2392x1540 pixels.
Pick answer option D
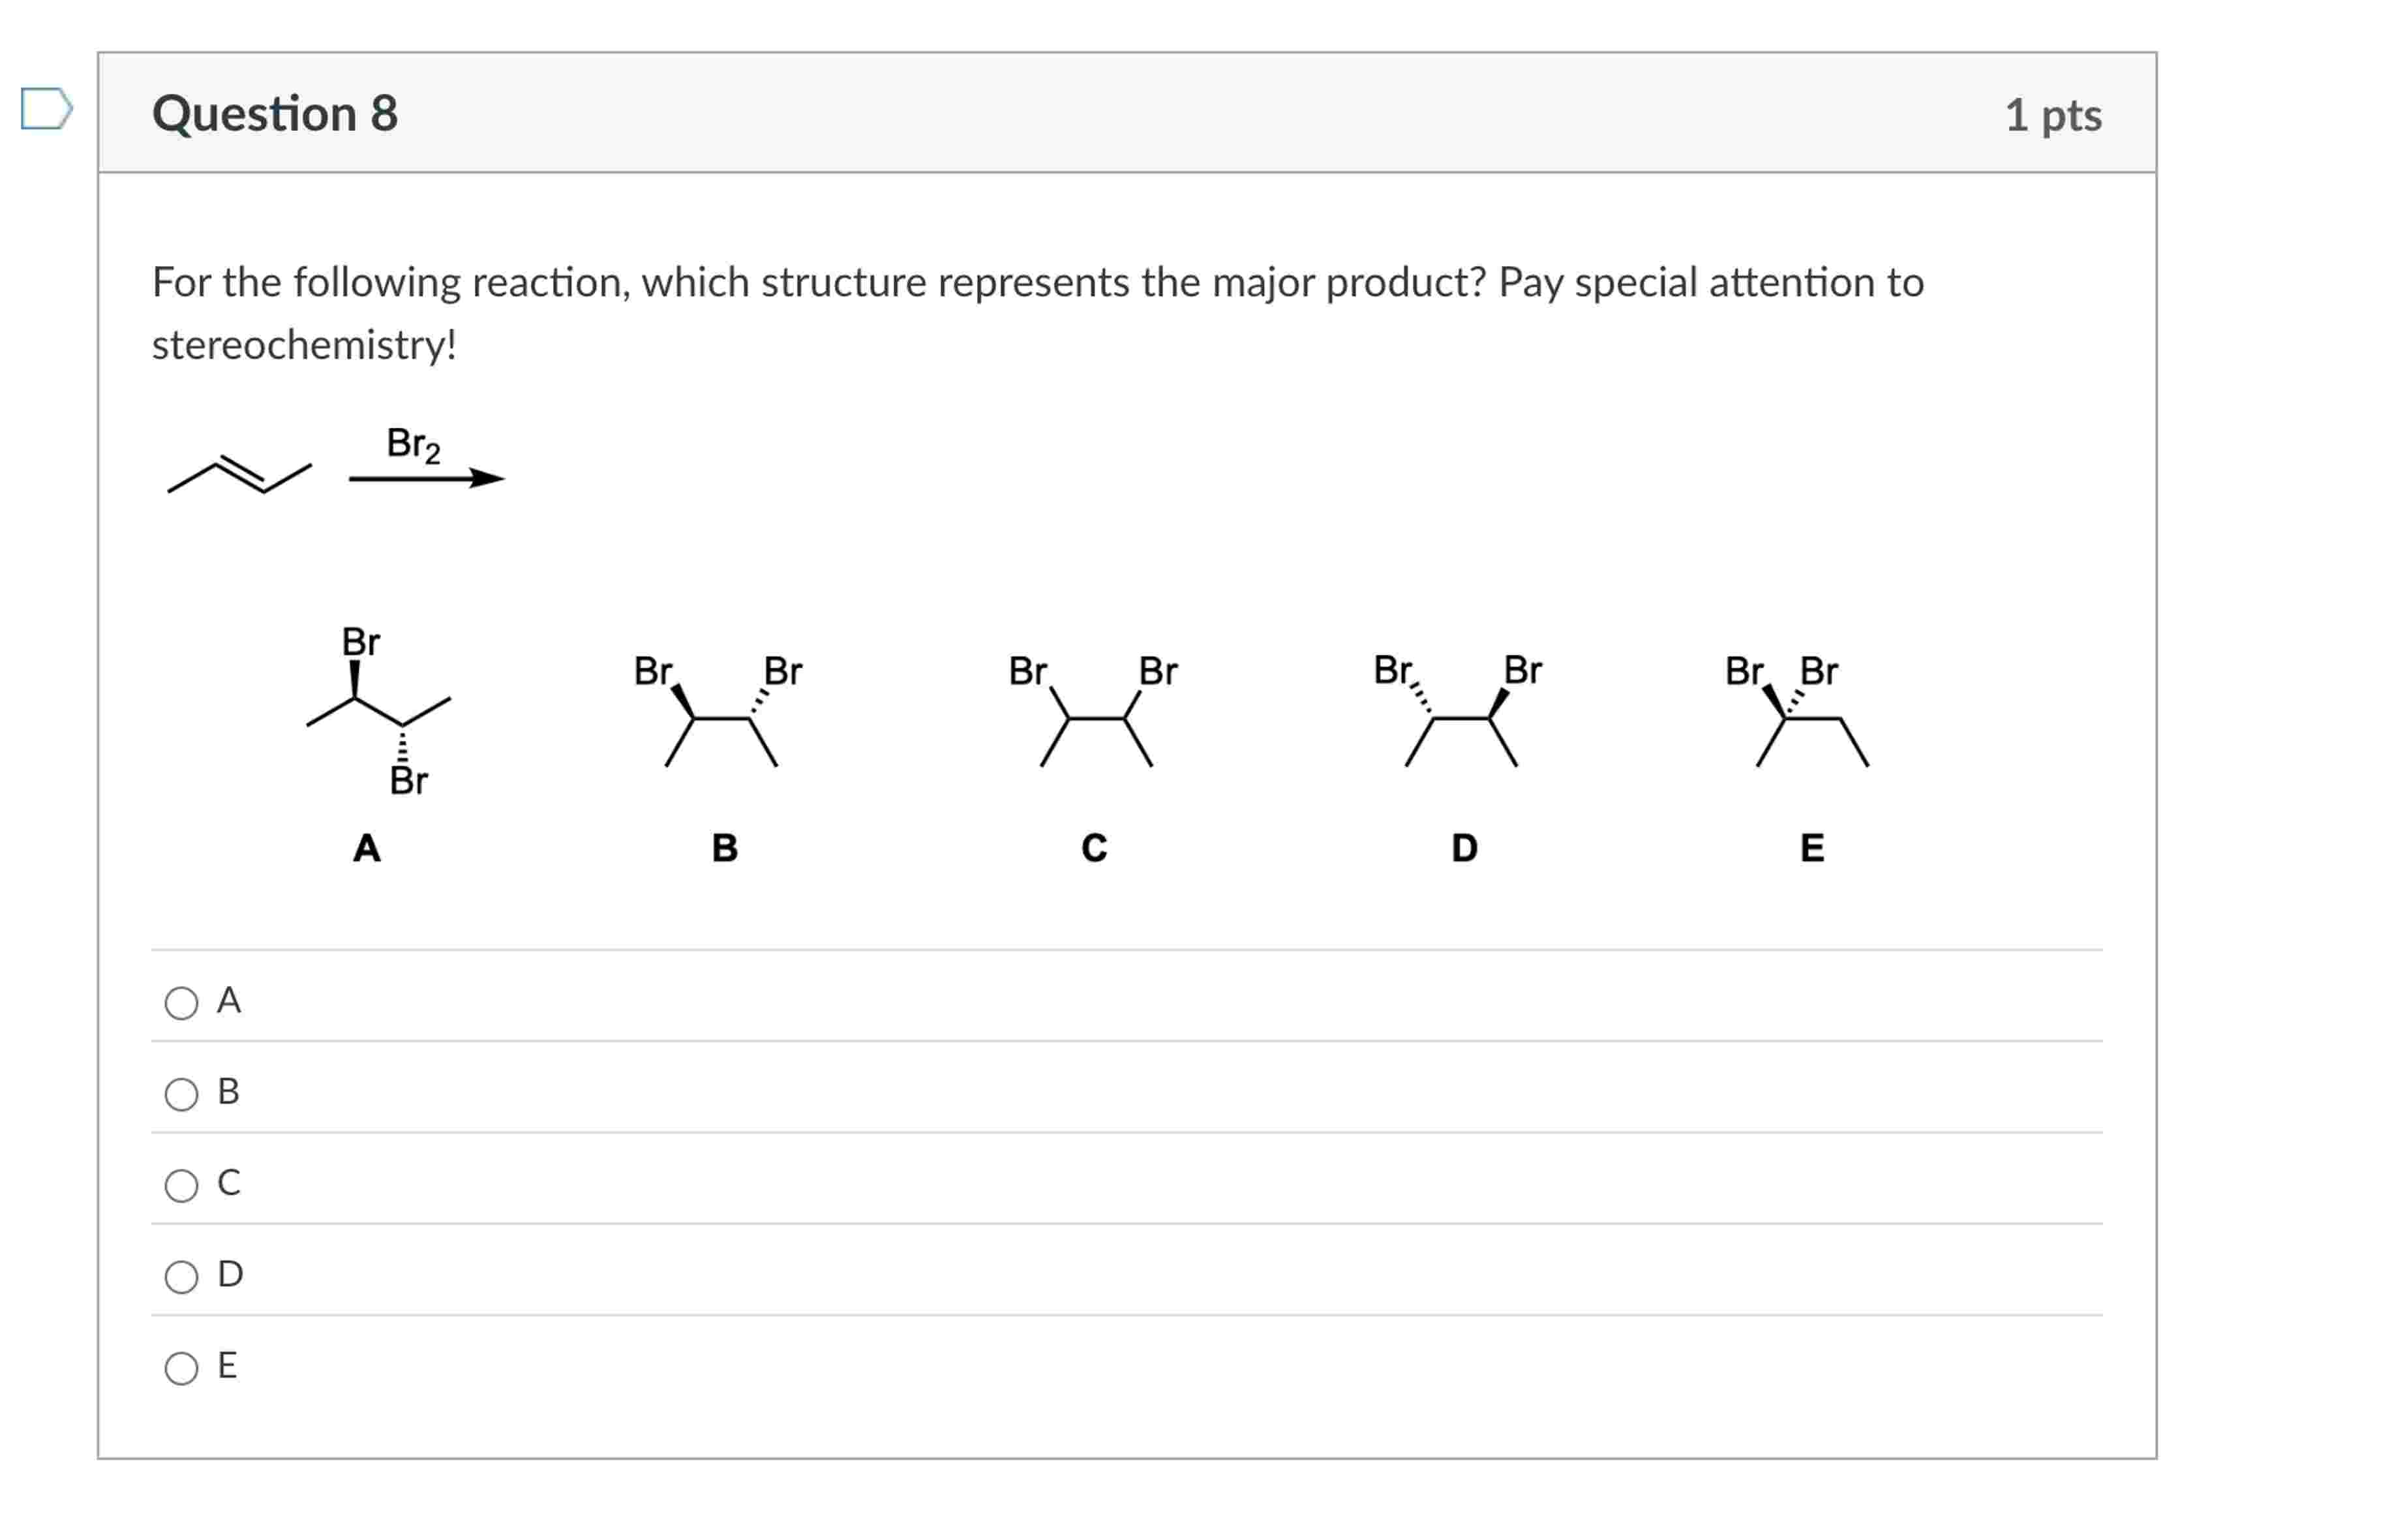pyautogui.click(x=181, y=1277)
